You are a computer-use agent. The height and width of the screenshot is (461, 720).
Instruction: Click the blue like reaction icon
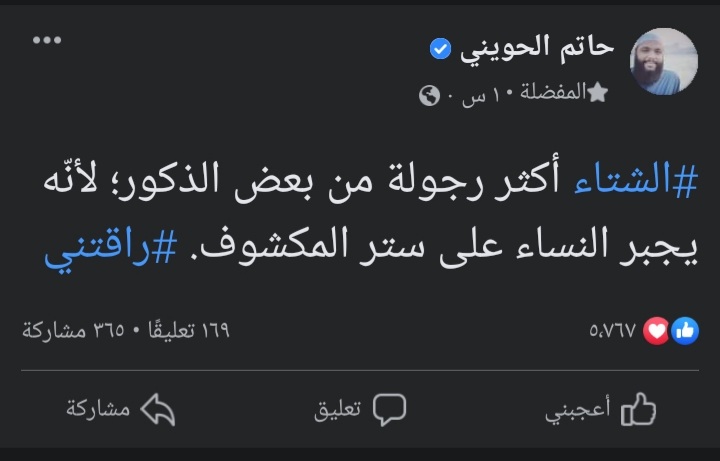[x=685, y=330]
